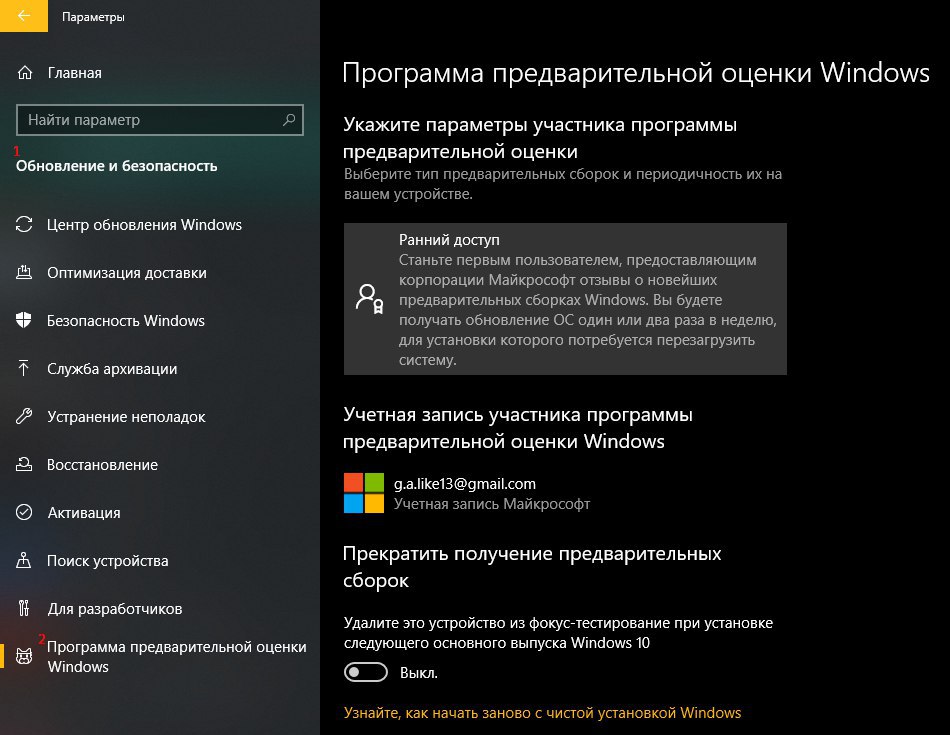Click the Параметры window title
Screen dimensions: 950x735
coord(93,17)
